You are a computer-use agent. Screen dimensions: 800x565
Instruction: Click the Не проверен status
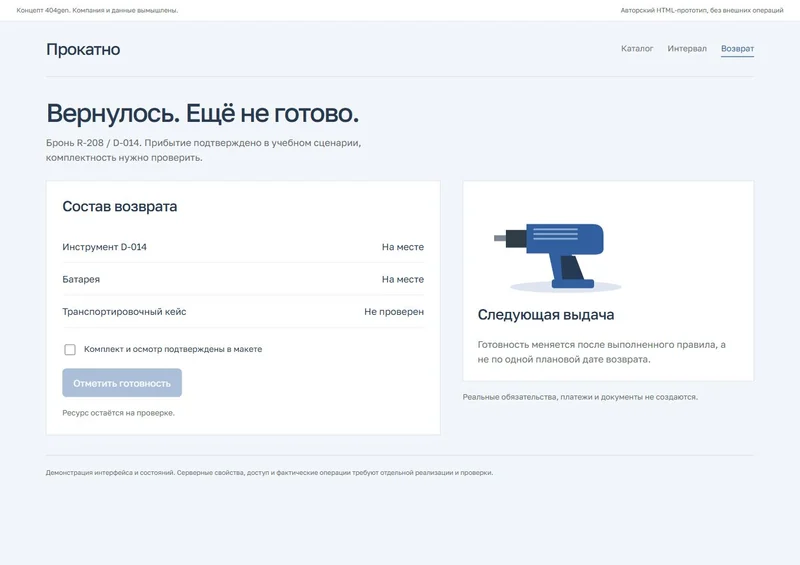pos(394,312)
